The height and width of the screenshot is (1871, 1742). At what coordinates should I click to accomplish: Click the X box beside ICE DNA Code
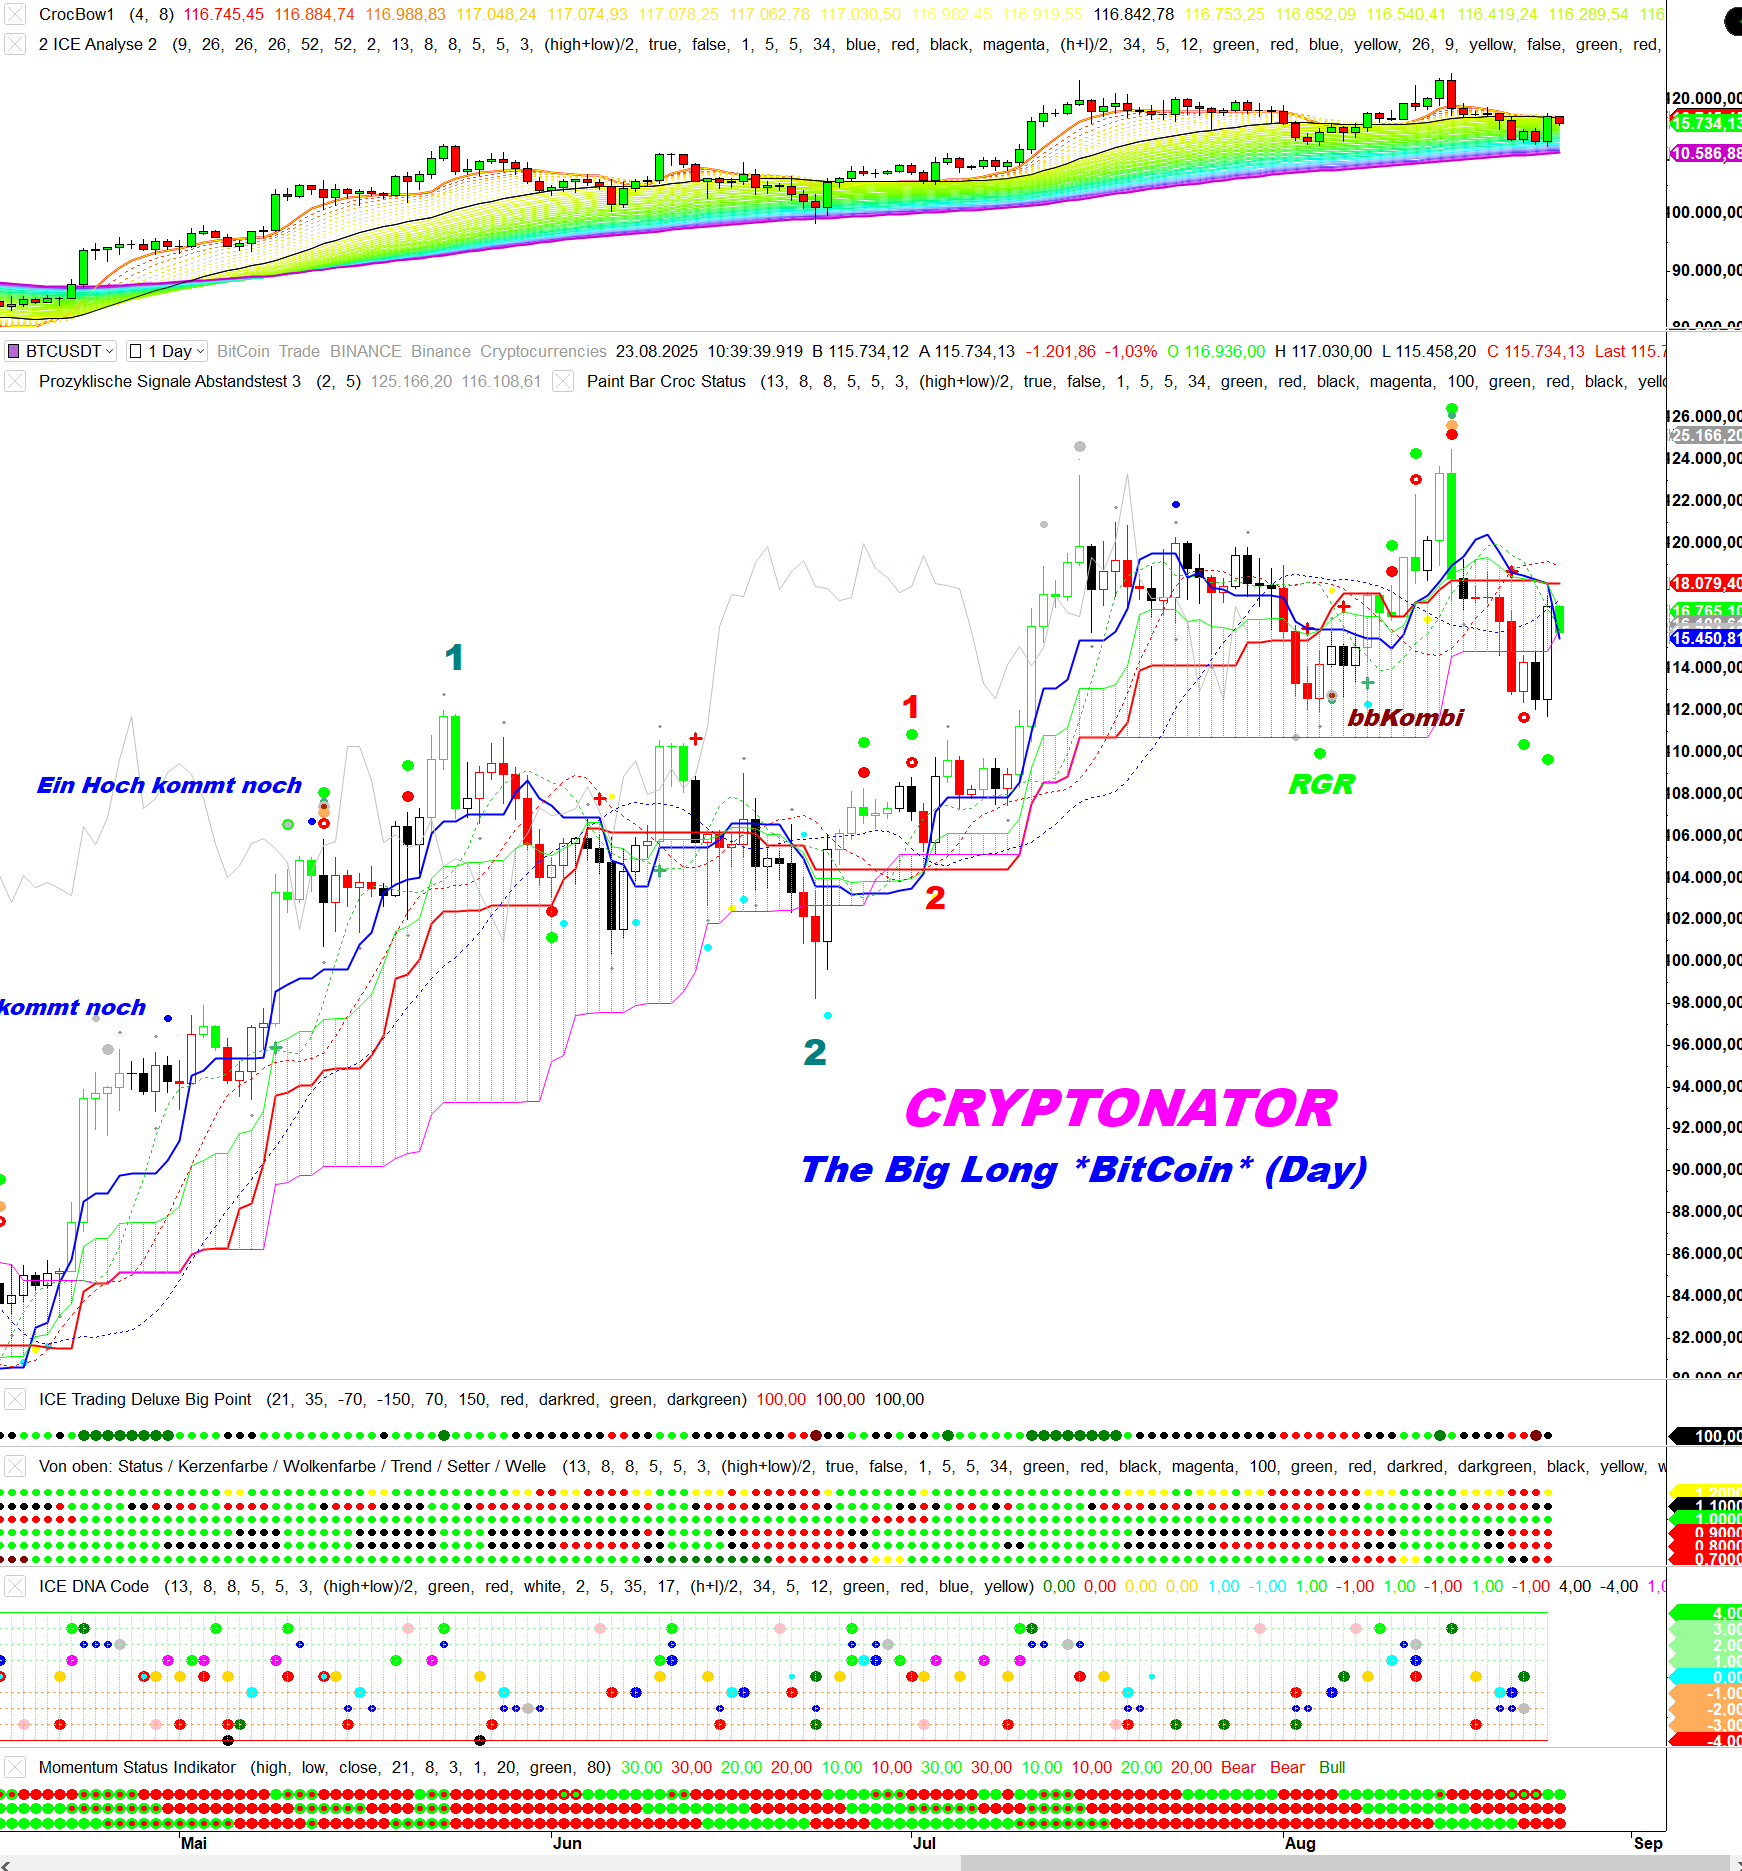pos(14,1587)
